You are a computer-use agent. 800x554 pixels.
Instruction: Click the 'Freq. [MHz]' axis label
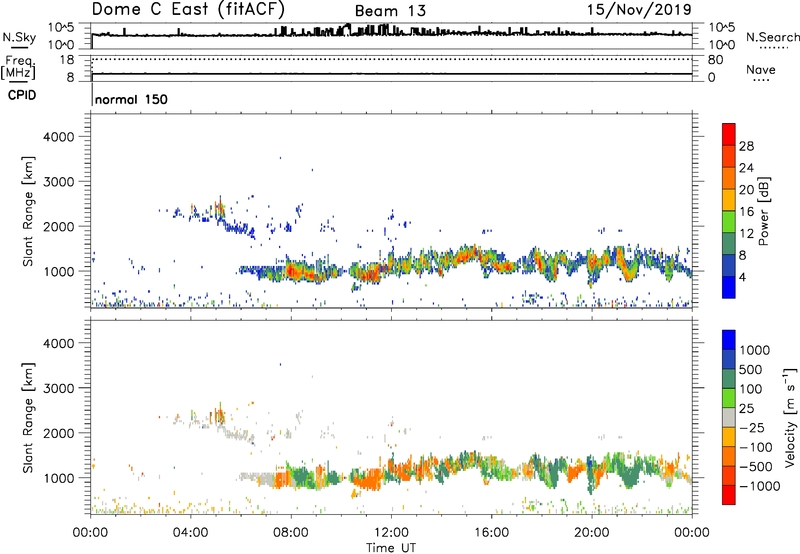19,68
